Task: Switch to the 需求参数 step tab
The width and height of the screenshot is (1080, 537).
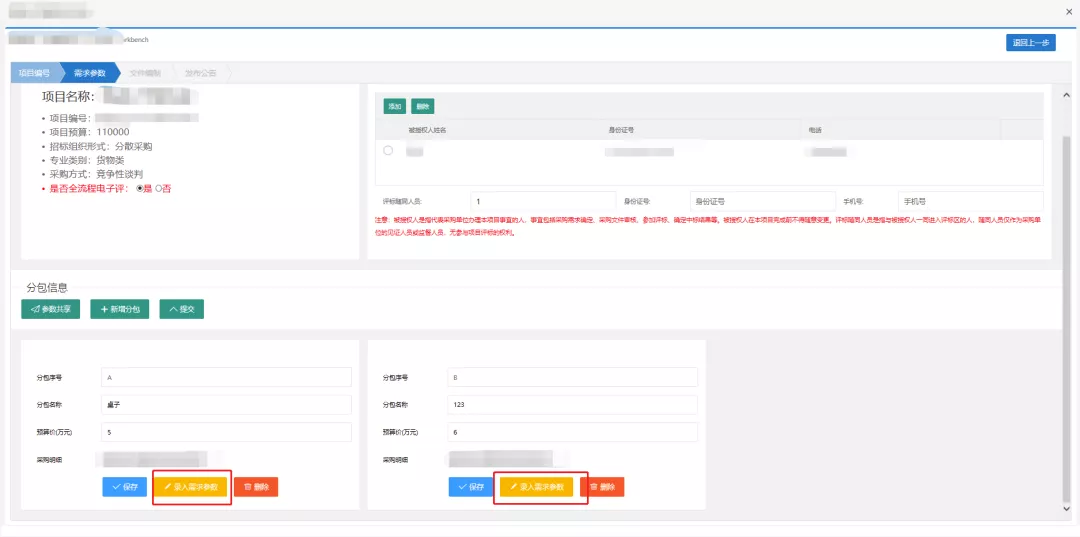Action: coord(90,73)
